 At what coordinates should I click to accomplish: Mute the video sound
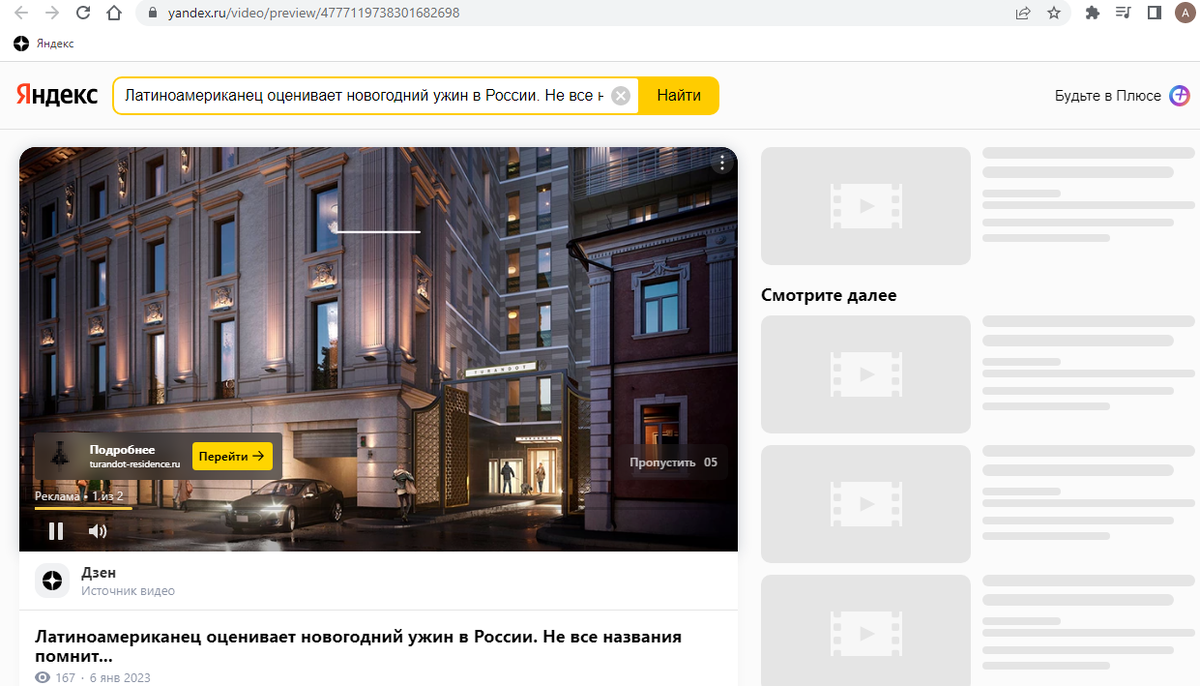(x=97, y=531)
